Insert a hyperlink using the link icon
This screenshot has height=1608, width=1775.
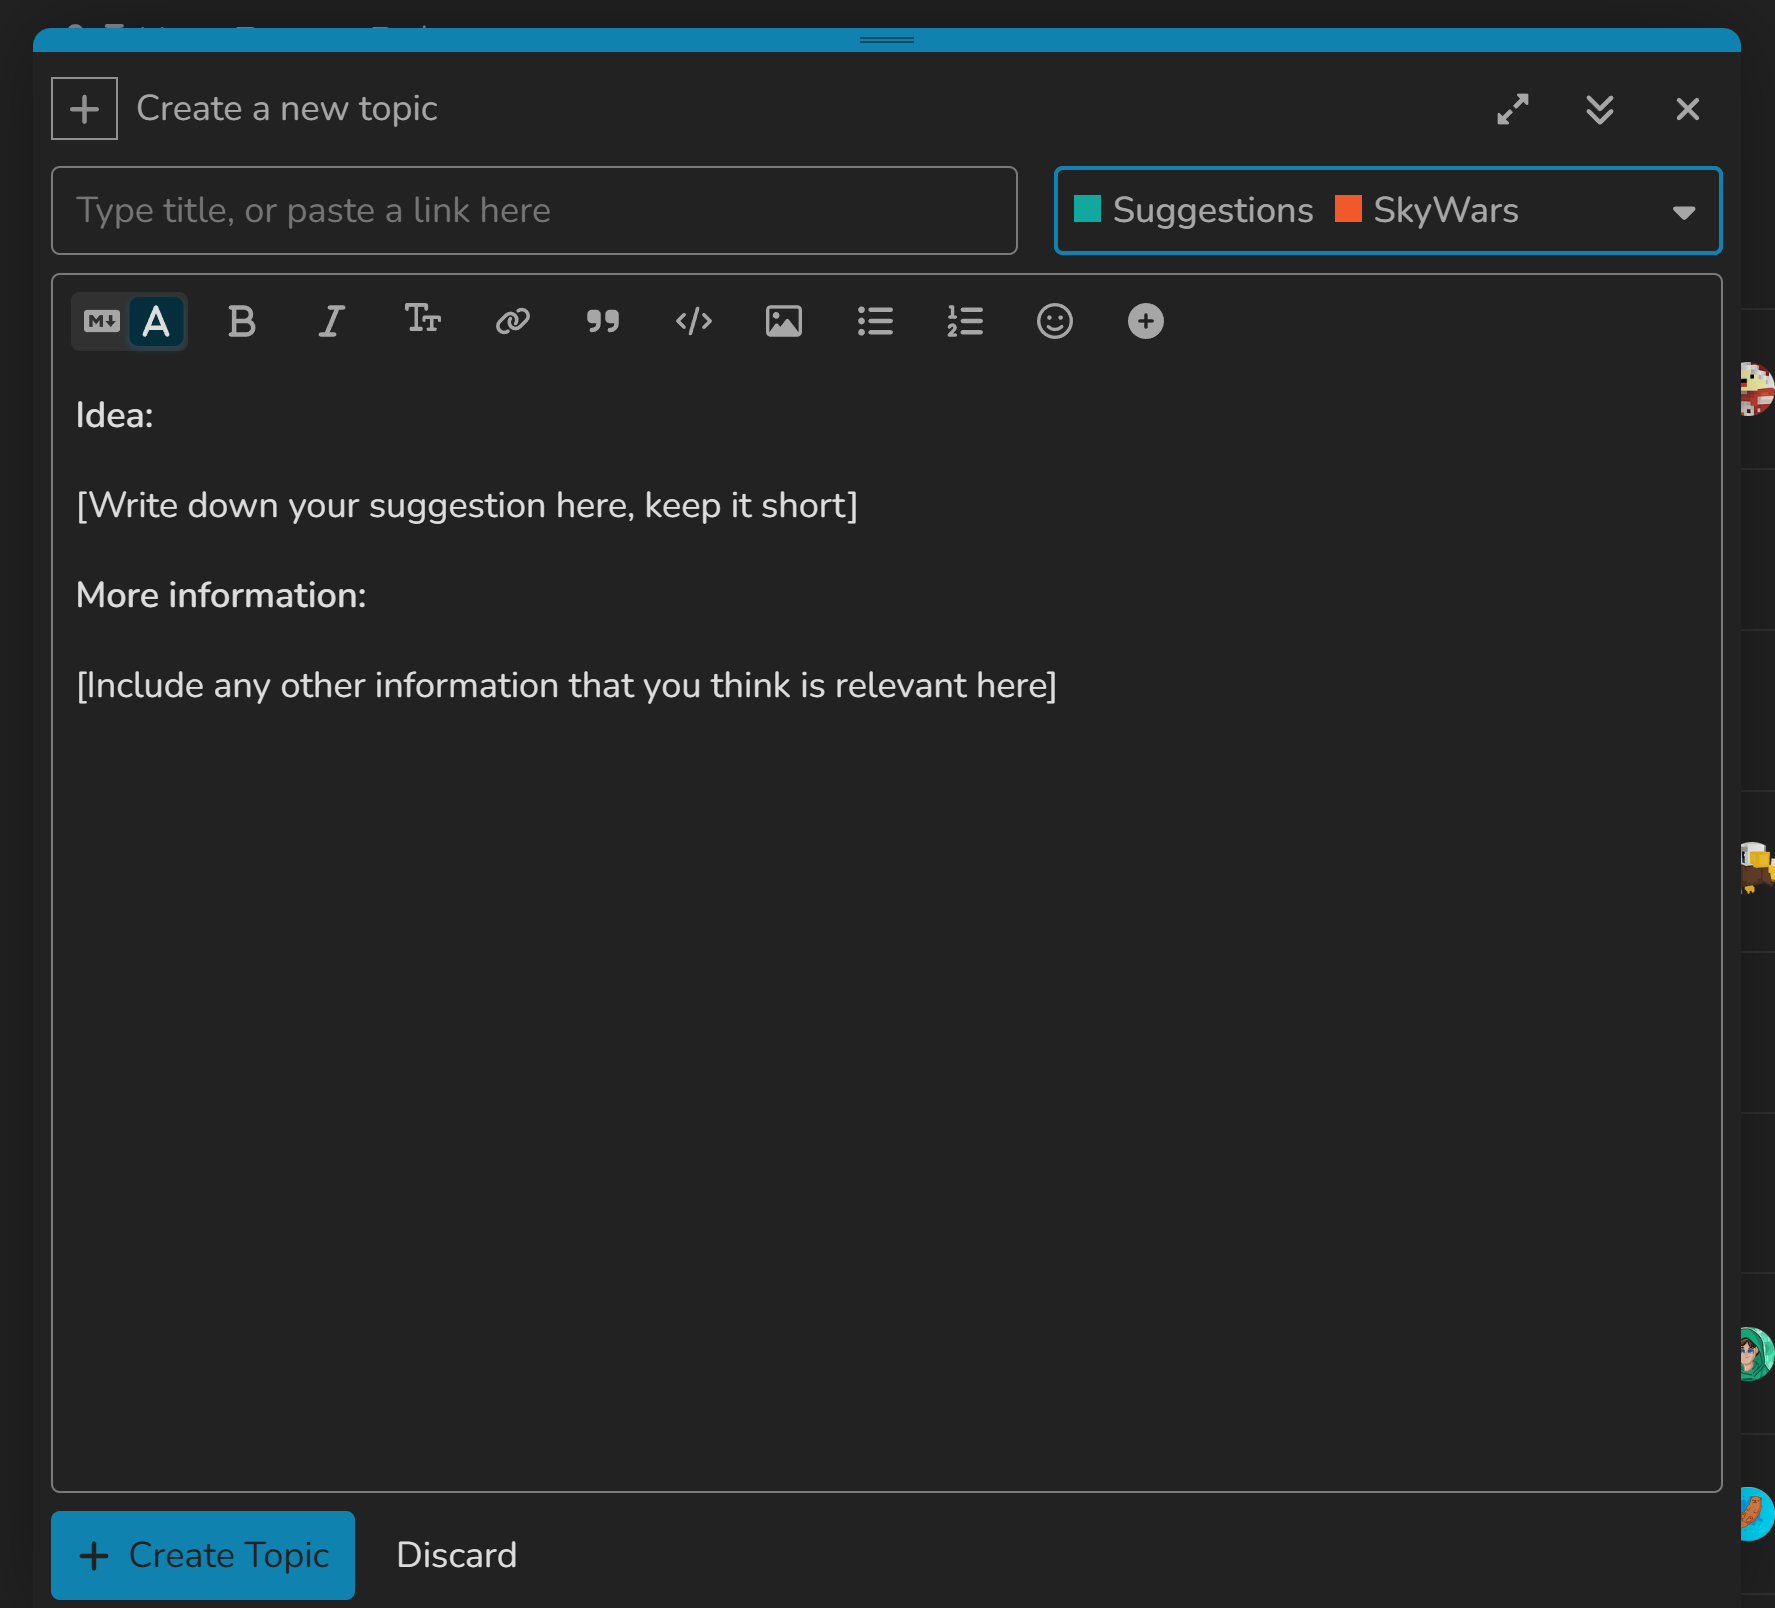(512, 322)
